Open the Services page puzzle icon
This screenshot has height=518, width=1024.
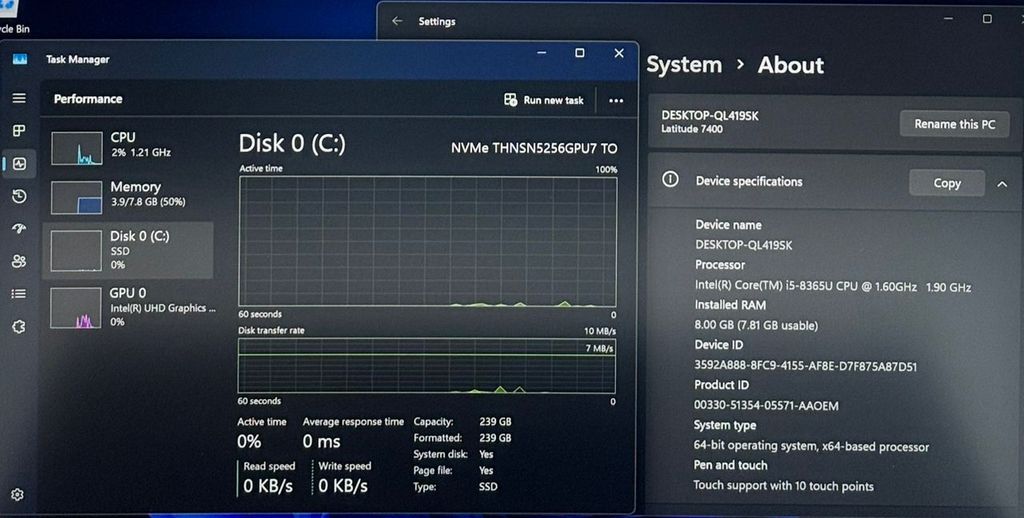[19, 327]
